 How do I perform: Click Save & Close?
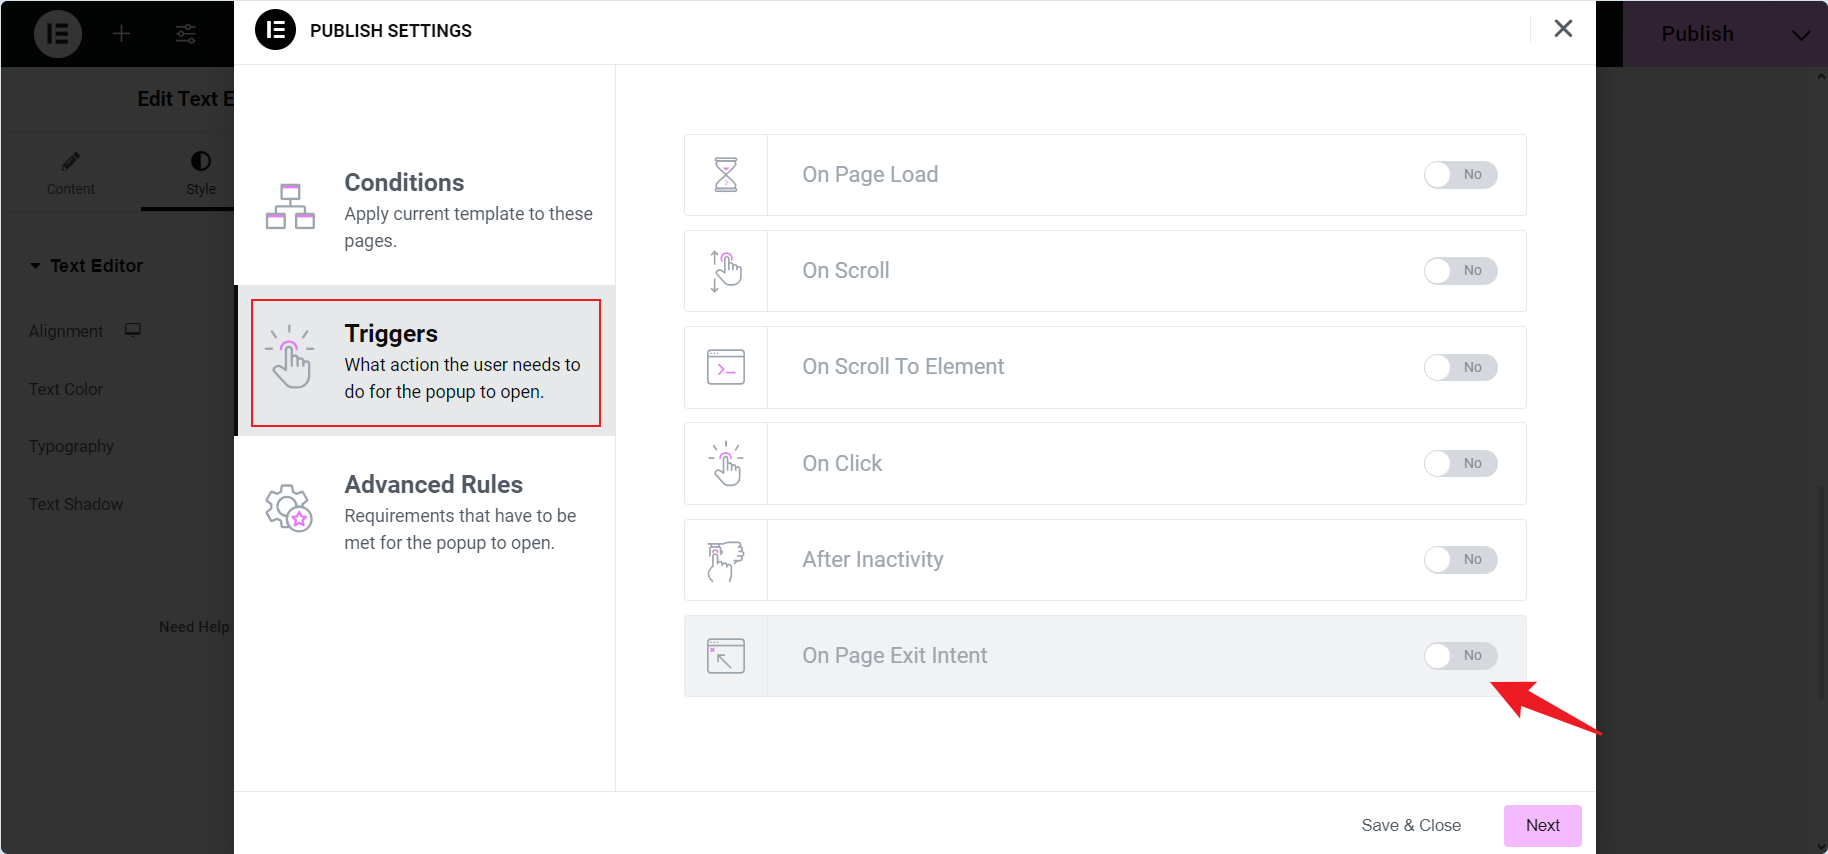[x=1410, y=826]
